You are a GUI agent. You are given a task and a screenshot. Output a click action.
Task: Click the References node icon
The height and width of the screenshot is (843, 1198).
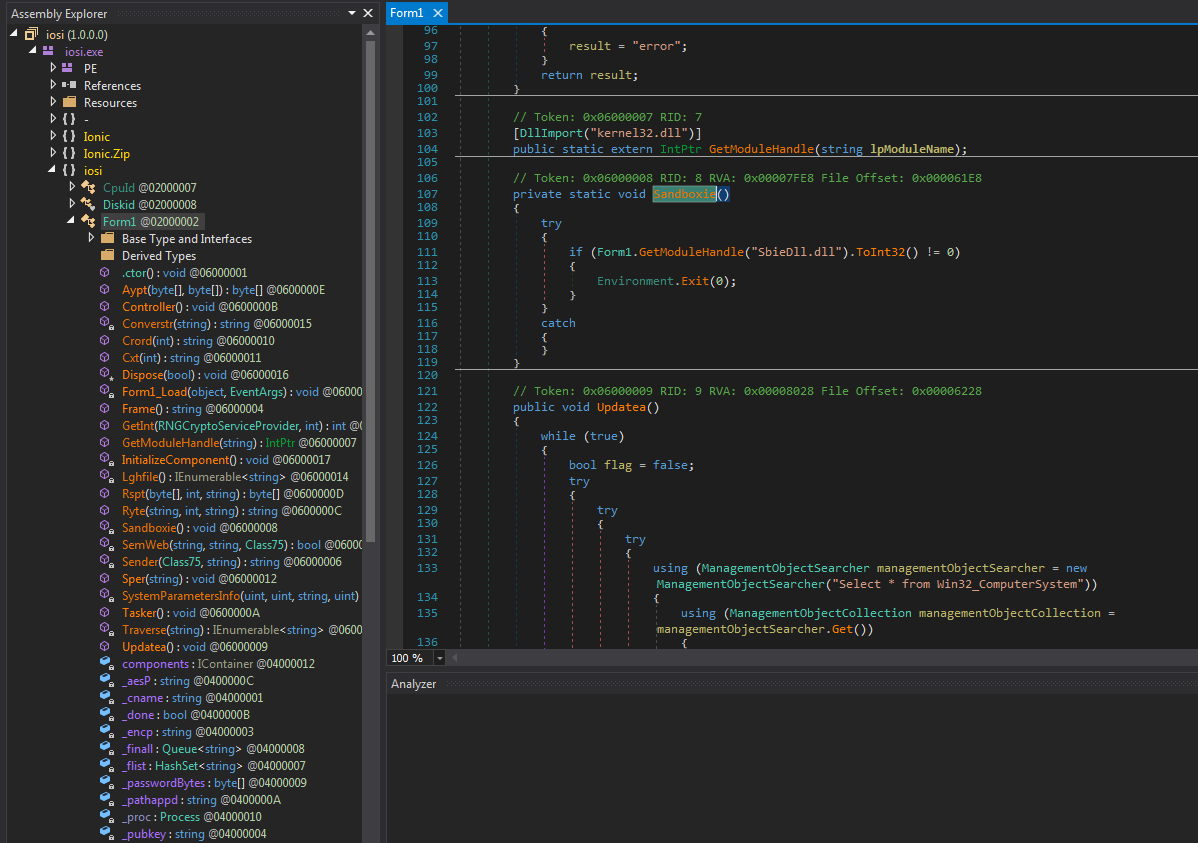point(68,85)
